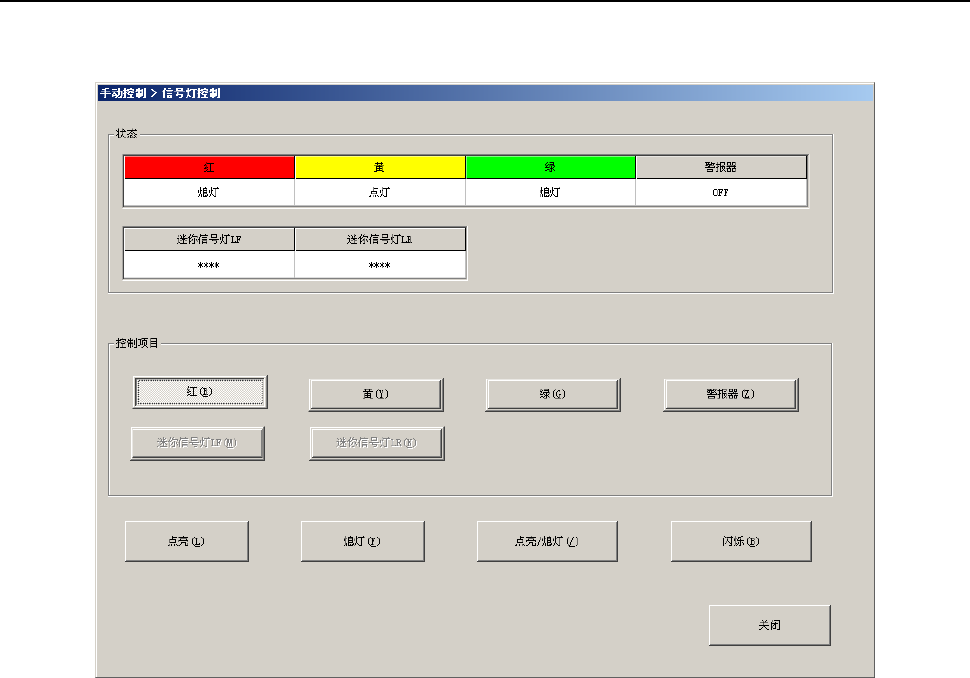The height and width of the screenshot is (678, 970).
Task: Click the 熄灯 value under 红
Action: [x=209, y=192]
